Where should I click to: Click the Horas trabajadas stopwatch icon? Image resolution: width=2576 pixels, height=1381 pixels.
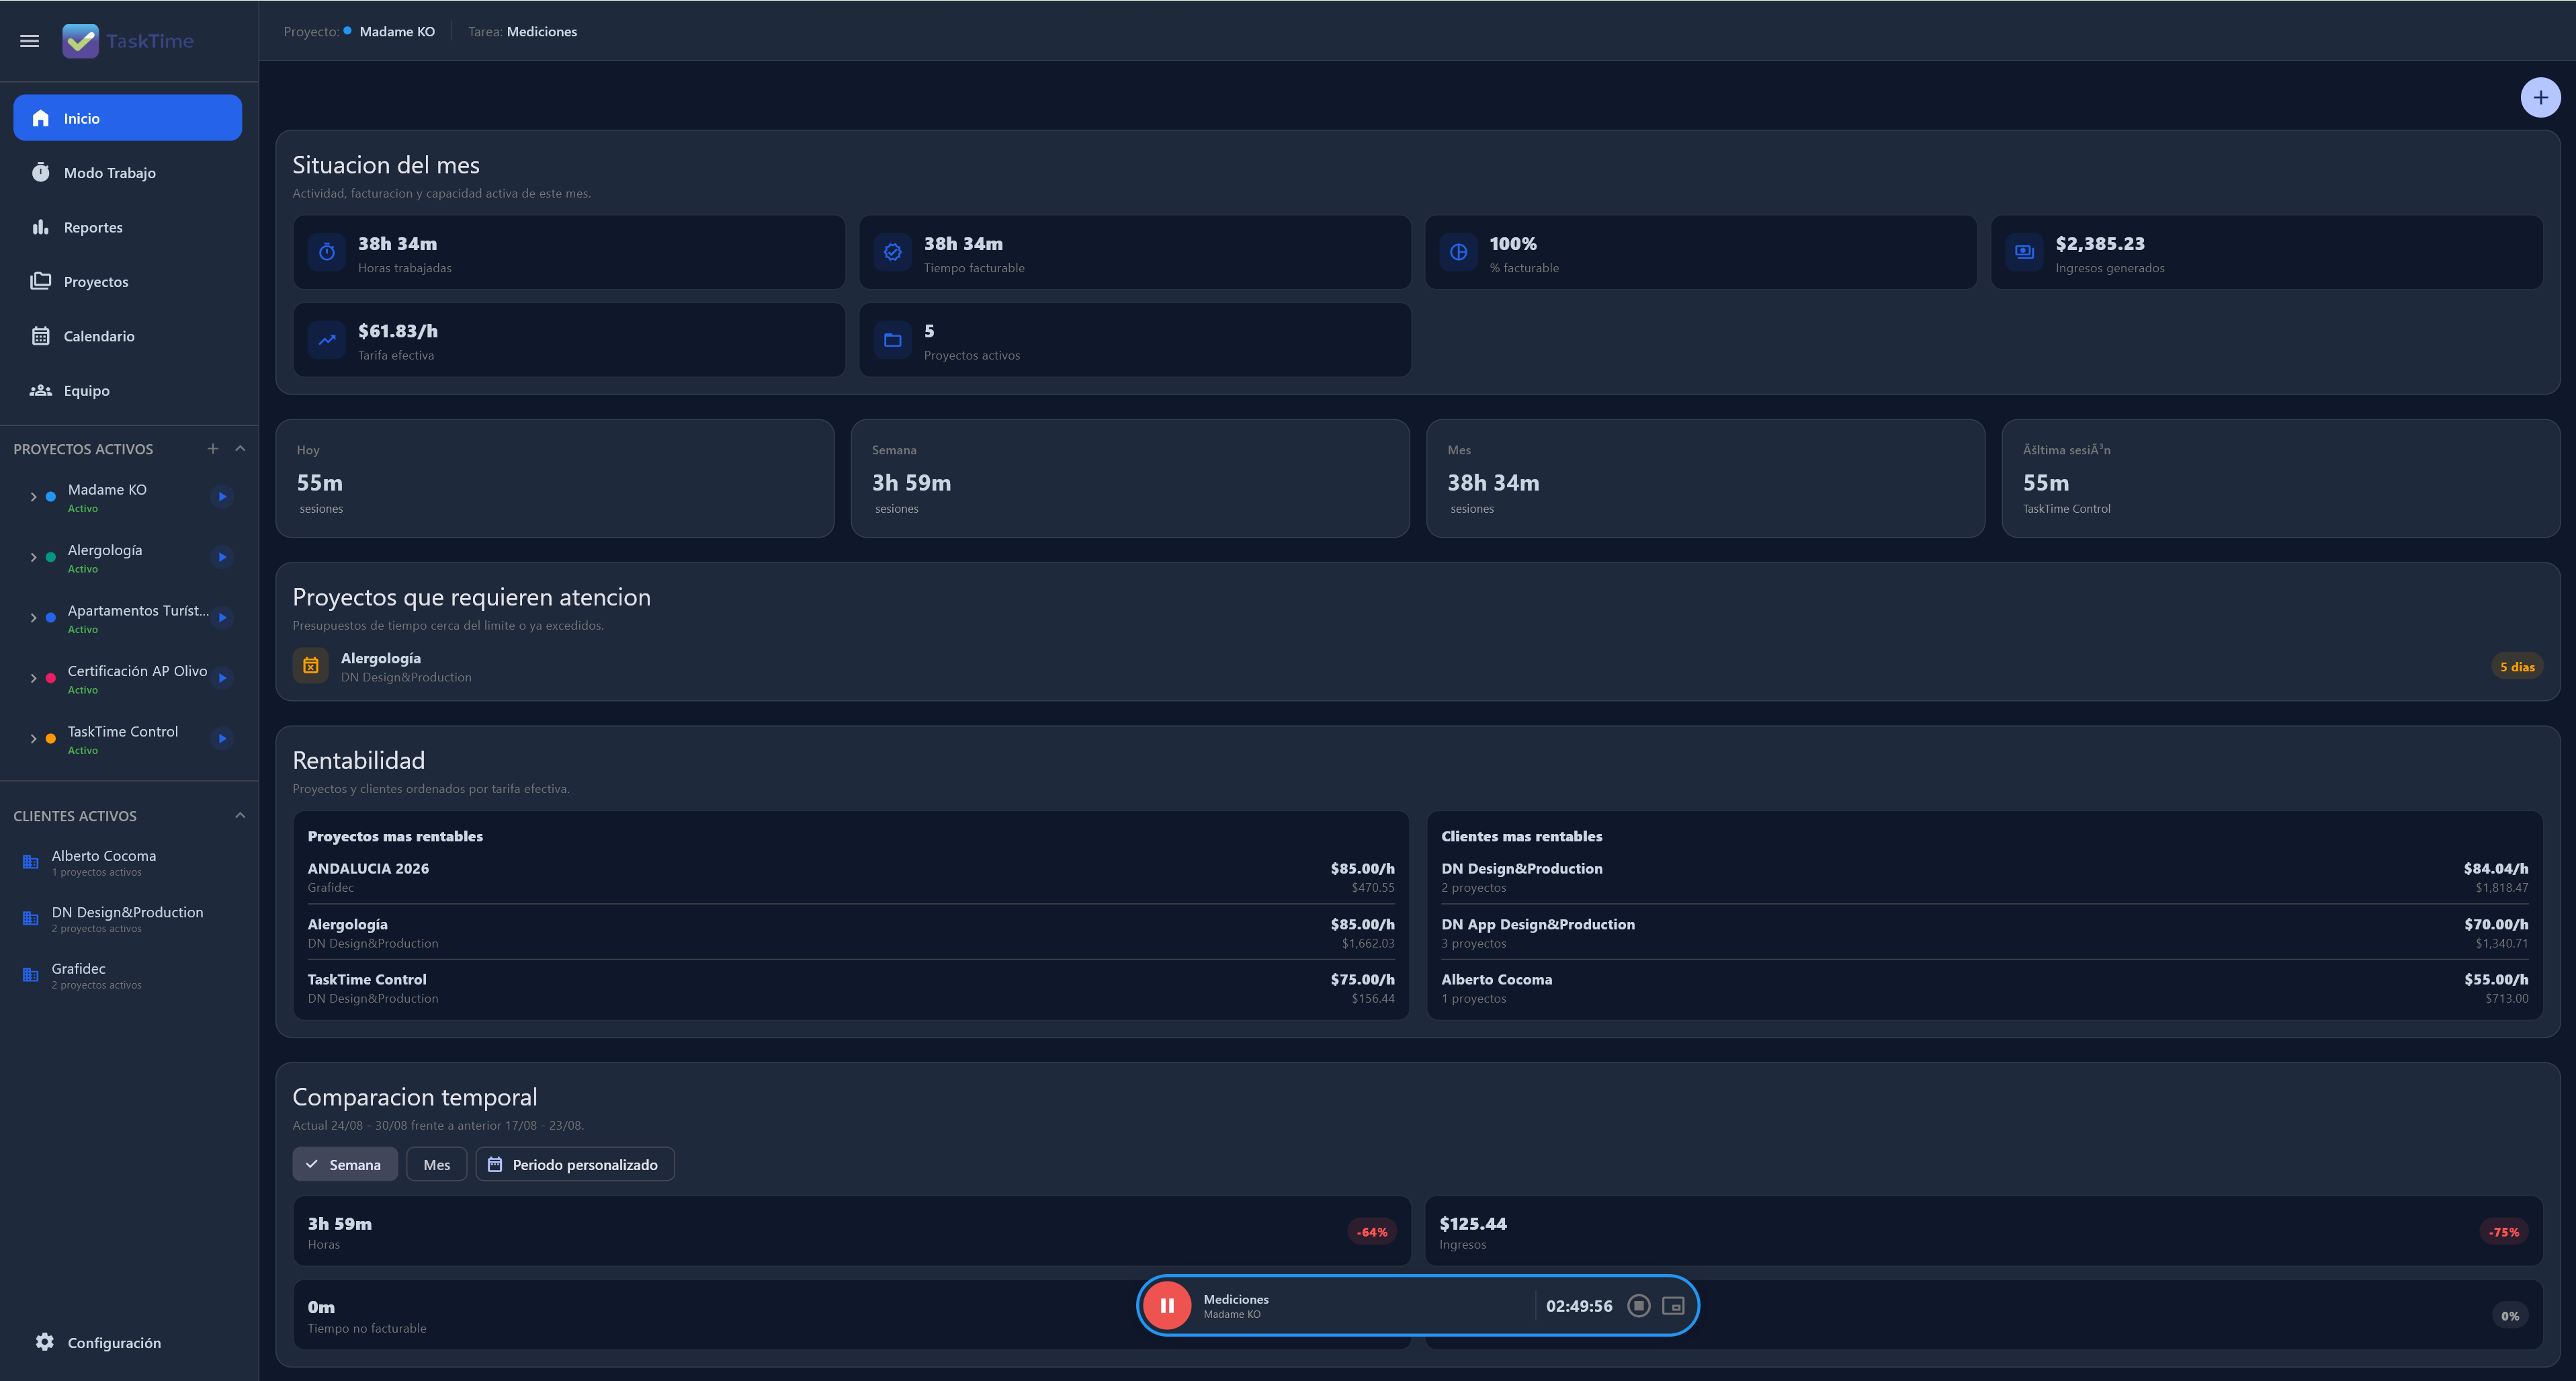327,253
